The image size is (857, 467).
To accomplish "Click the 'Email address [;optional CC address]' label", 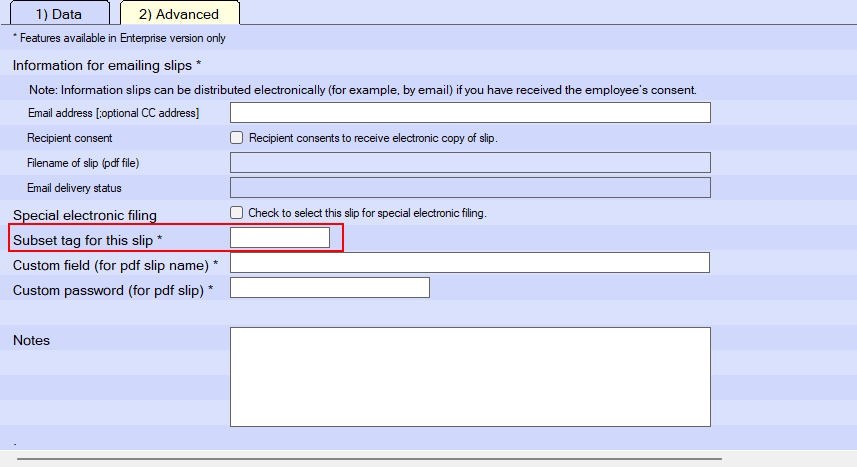I will click(x=113, y=113).
